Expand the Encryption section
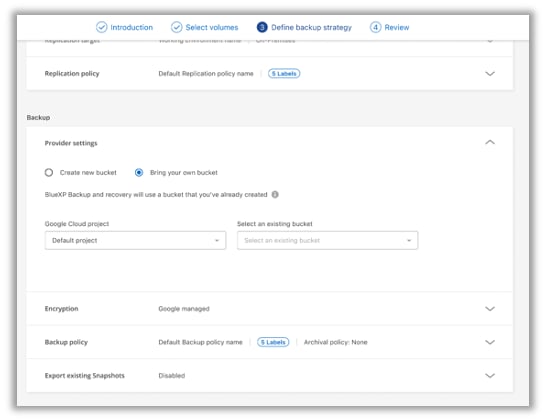This screenshot has height=420, width=546. click(x=490, y=309)
